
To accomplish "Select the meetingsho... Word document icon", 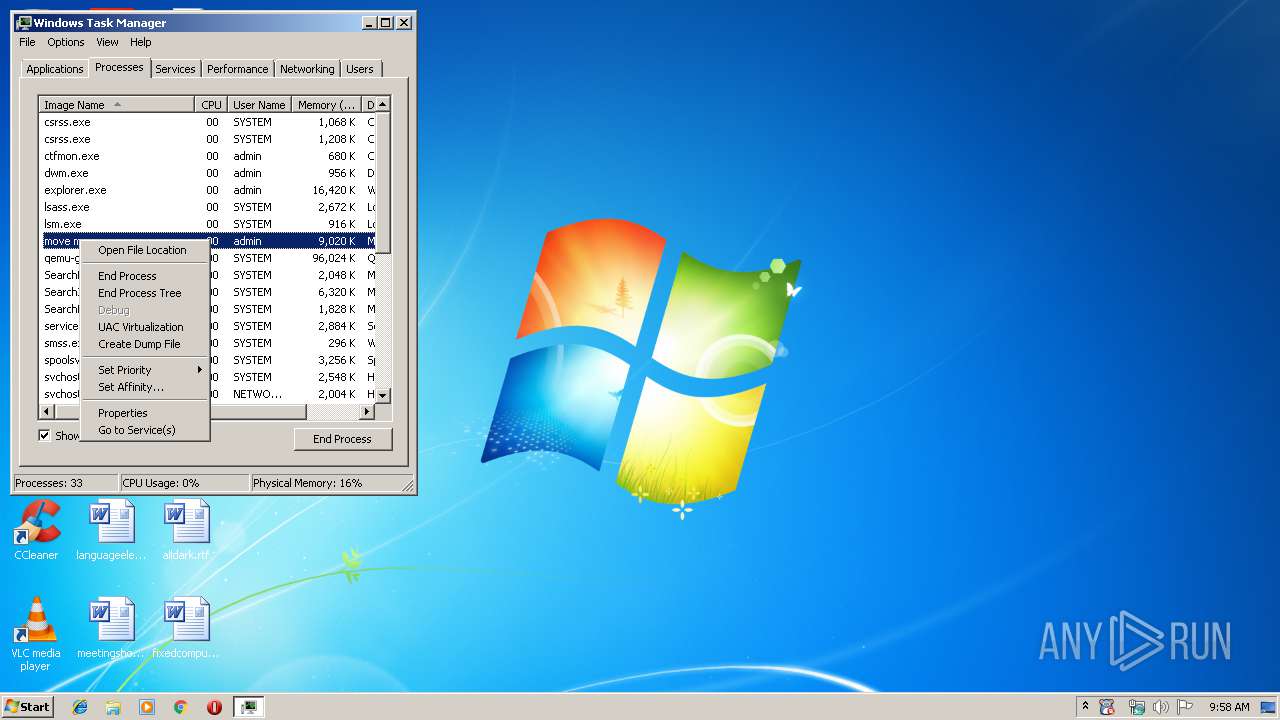I will click(111, 628).
